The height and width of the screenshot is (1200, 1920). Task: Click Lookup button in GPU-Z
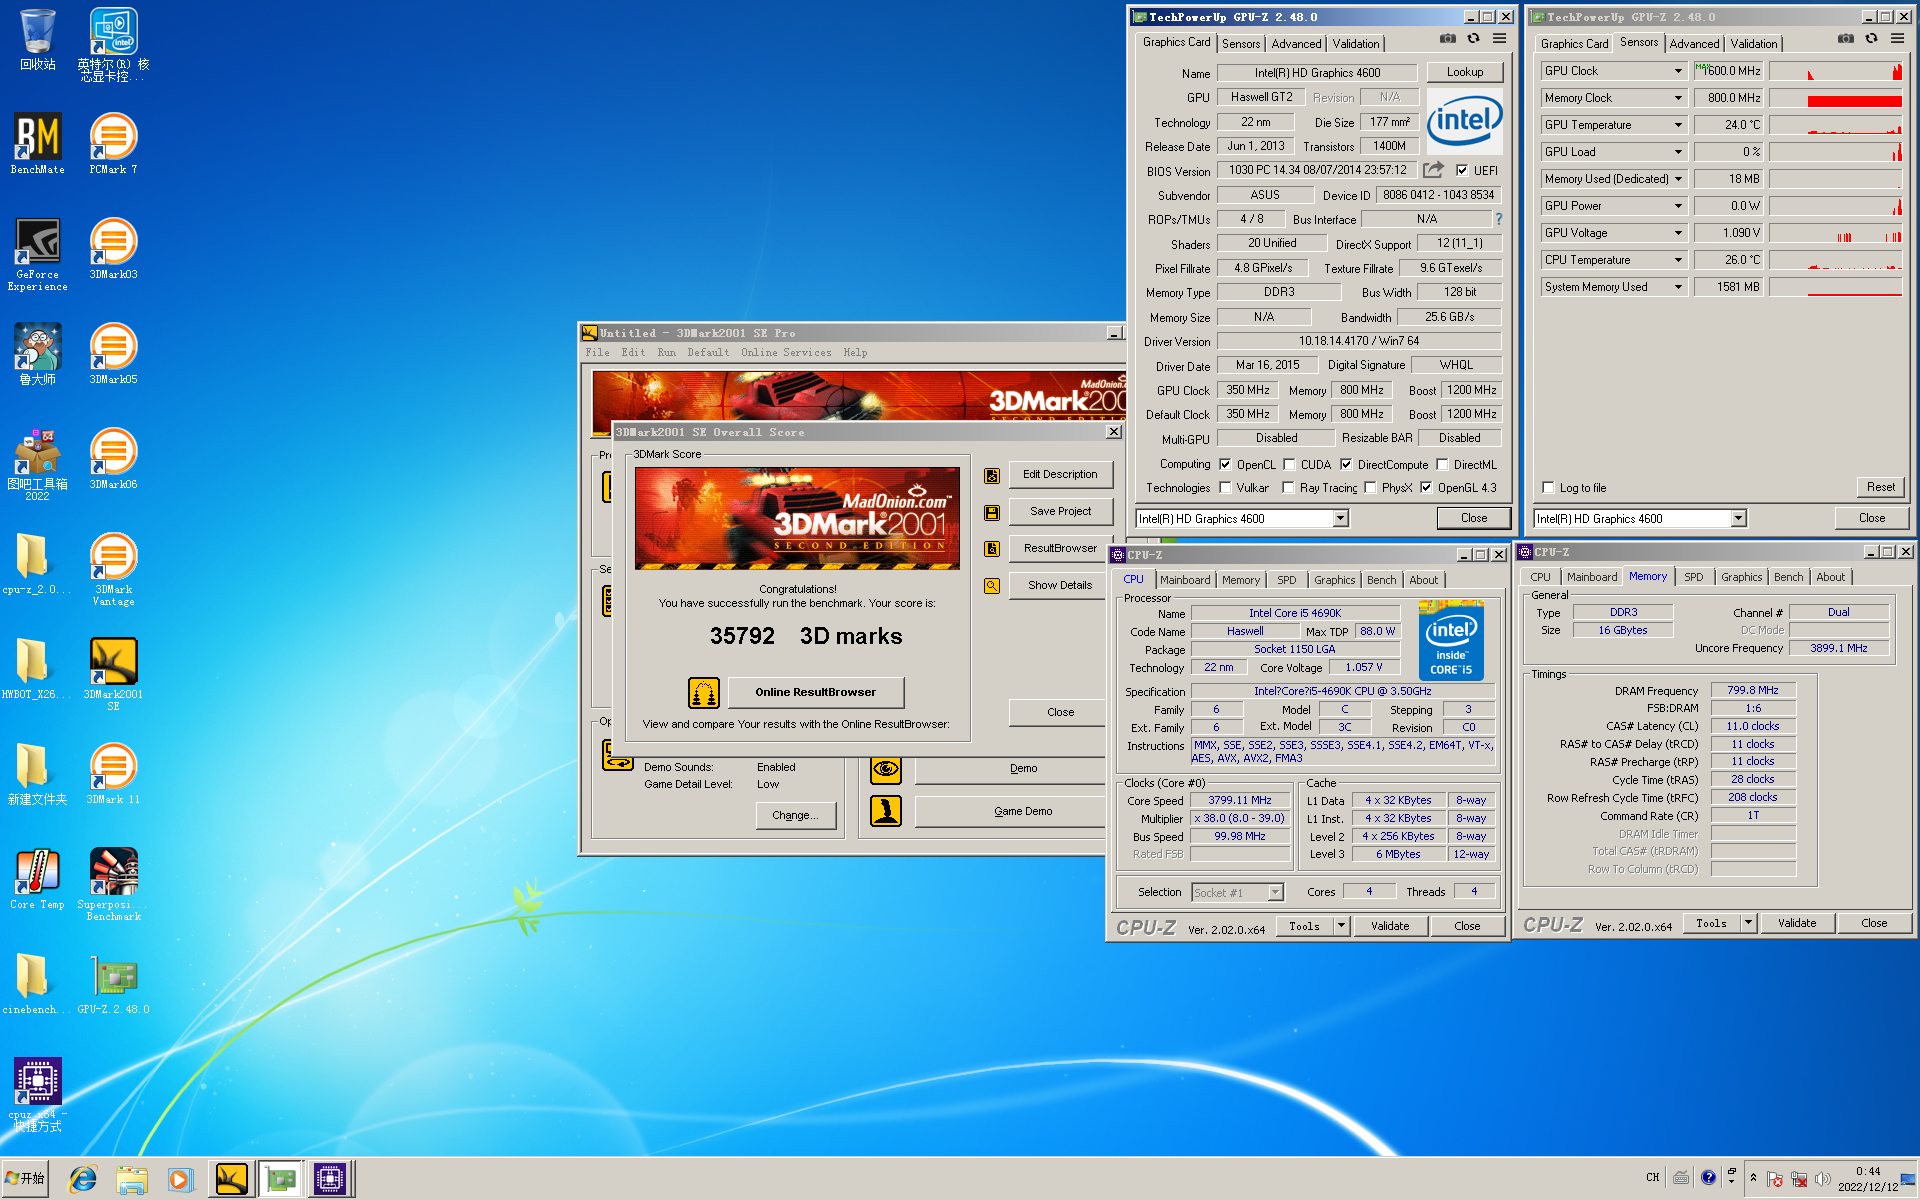[1464, 72]
